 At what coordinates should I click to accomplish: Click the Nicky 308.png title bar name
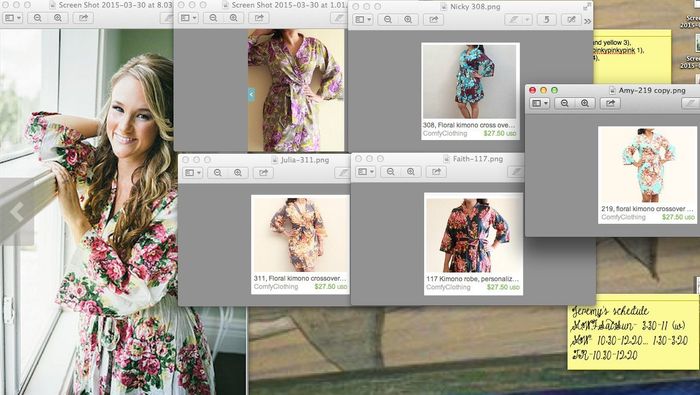click(x=475, y=7)
